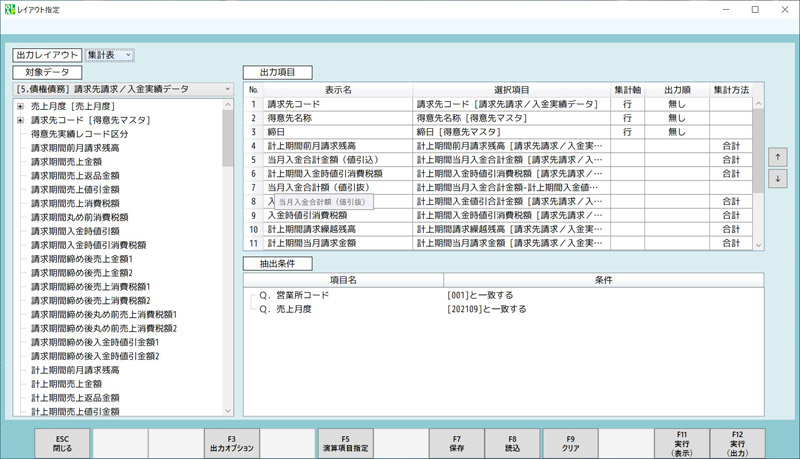Screen dimensions: 800x459
Task: Click the move-down arrow button
Action: pyautogui.click(x=779, y=178)
